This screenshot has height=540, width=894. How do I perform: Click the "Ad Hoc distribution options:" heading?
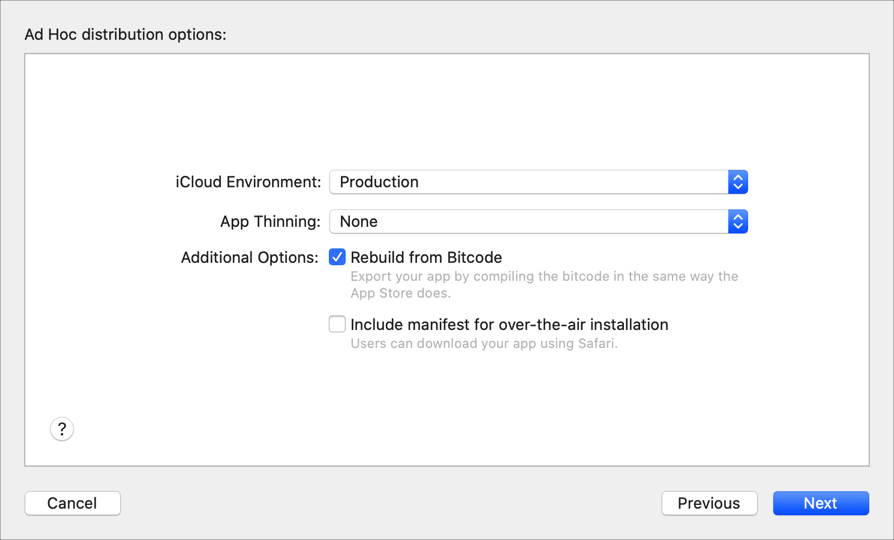point(125,35)
